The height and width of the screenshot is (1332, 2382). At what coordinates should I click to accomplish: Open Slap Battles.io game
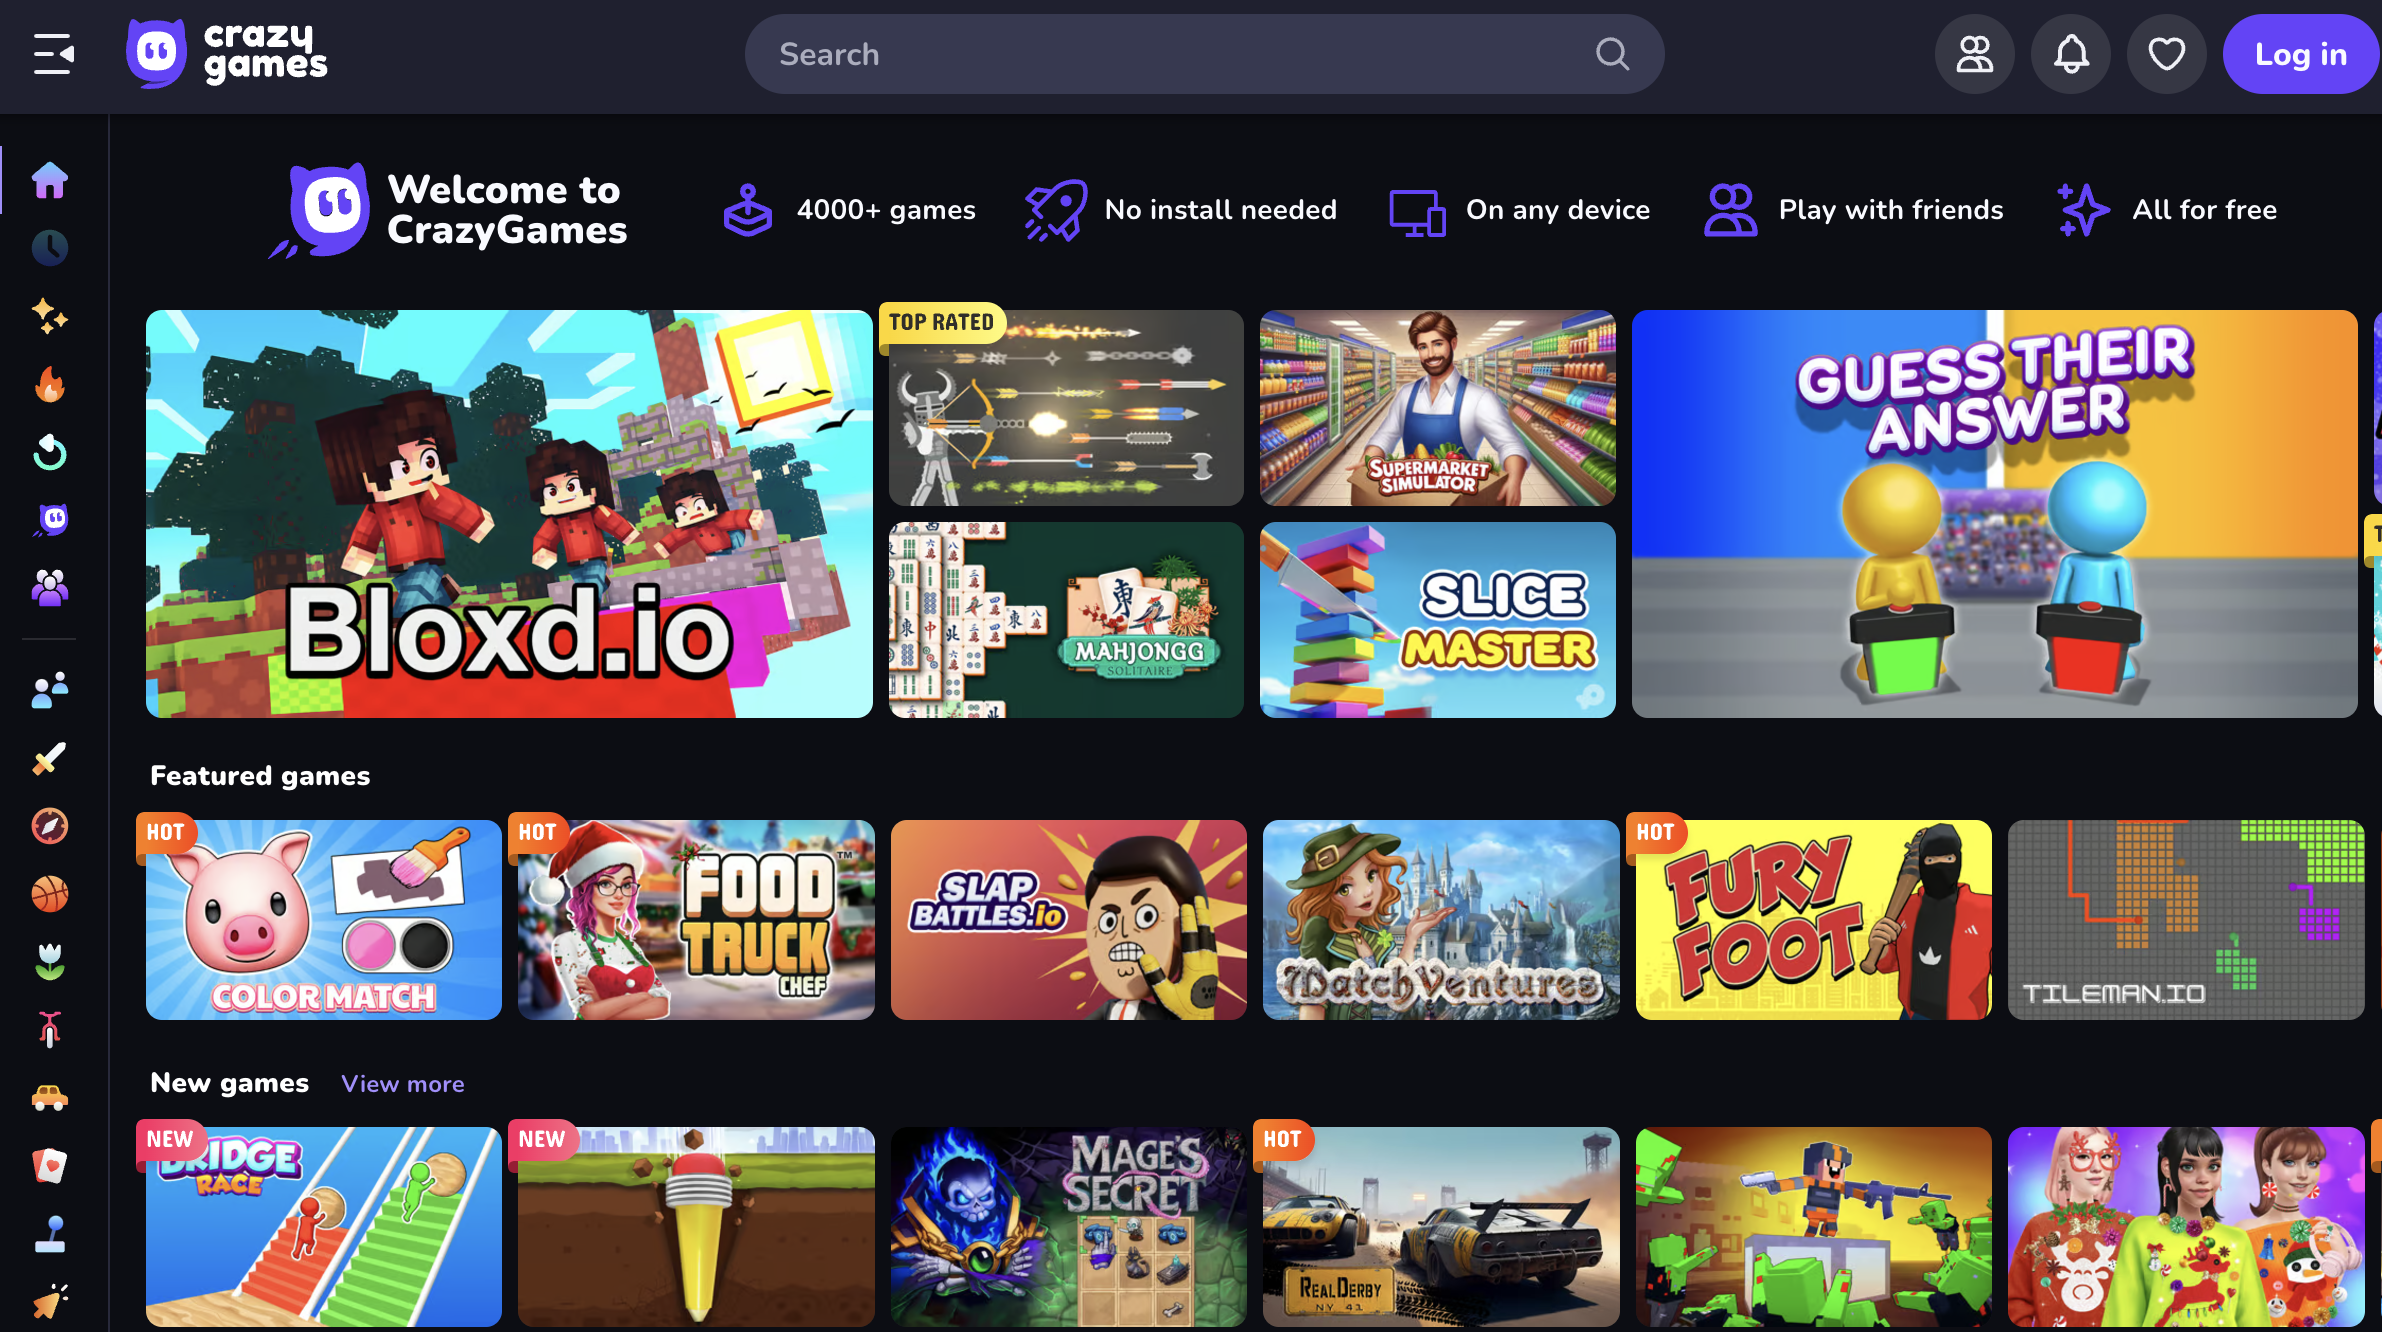coord(1069,920)
